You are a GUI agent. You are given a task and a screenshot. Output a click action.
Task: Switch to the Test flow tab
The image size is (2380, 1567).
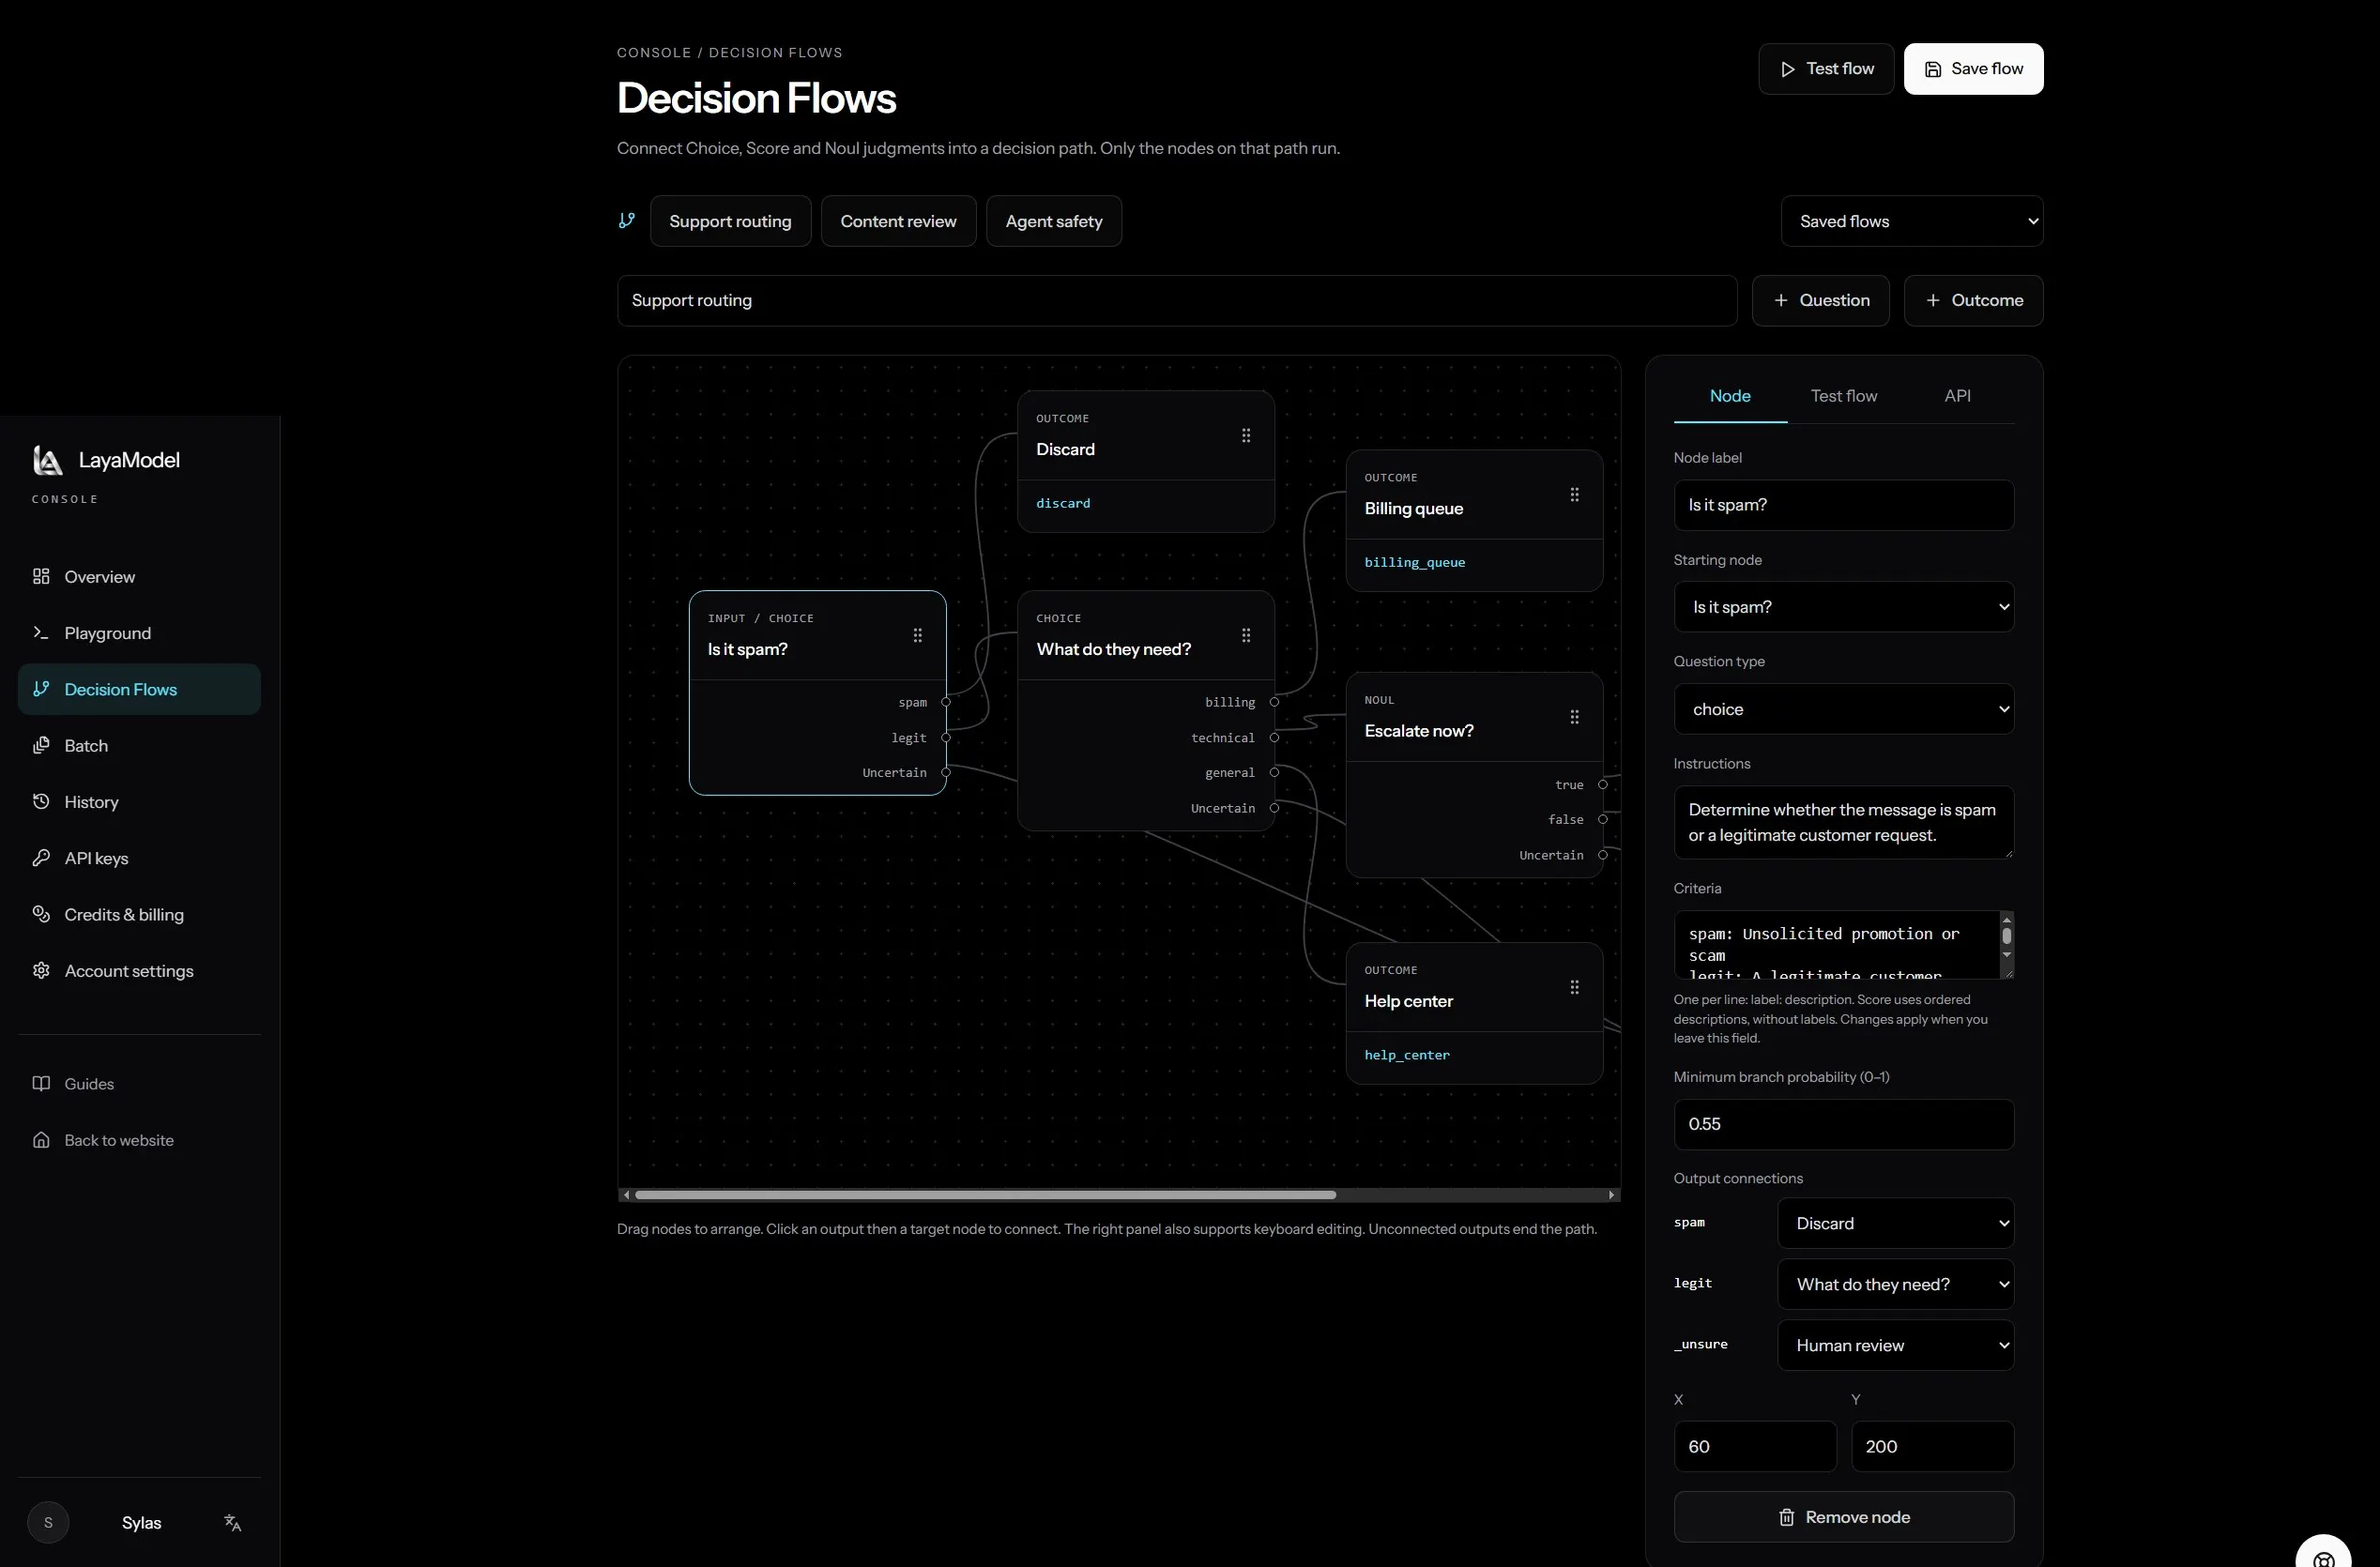1843,396
